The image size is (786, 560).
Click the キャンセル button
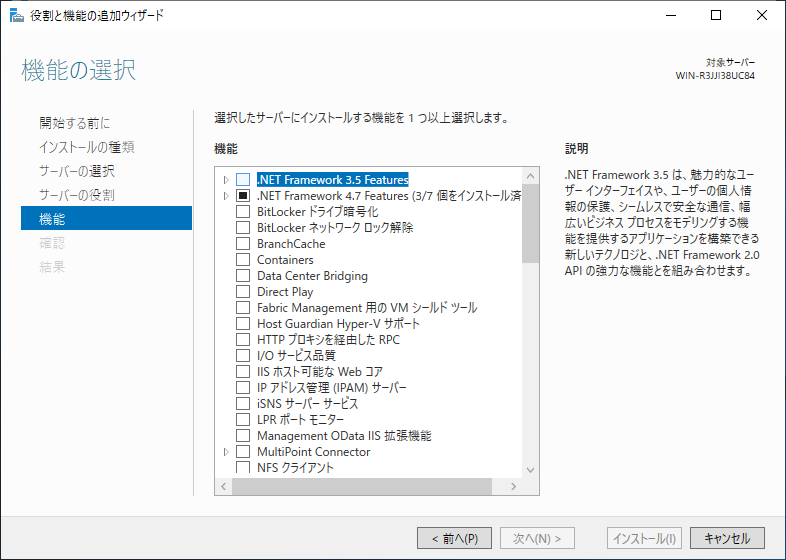[x=727, y=538]
